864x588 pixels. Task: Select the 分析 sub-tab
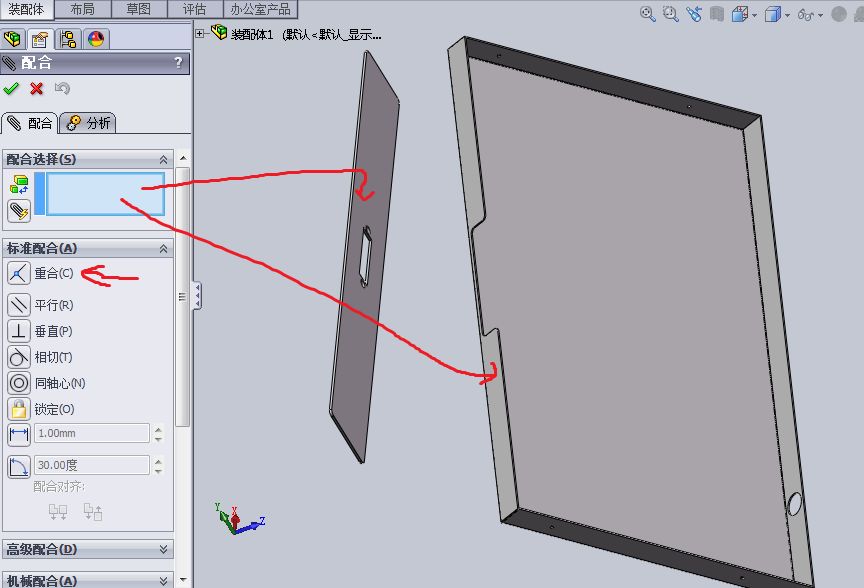click(88, 123)
